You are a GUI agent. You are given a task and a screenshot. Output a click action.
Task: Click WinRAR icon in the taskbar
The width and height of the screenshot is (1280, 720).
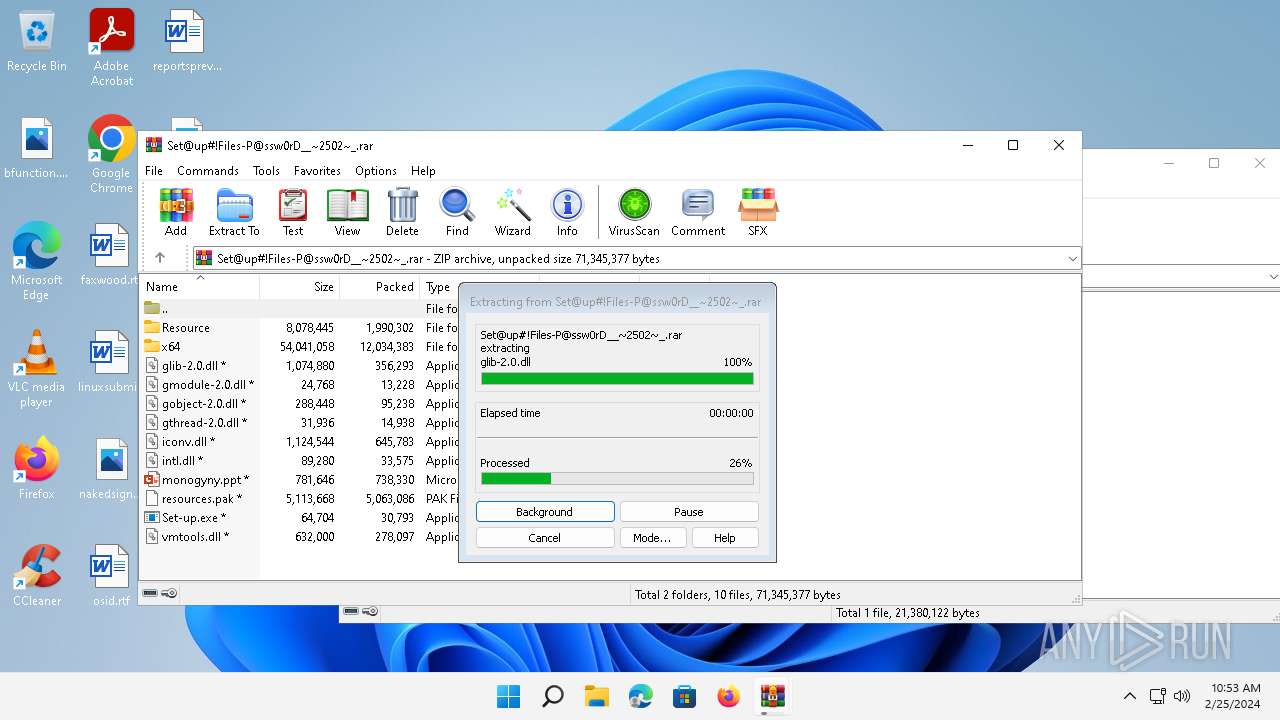click(x=772, y=696)
